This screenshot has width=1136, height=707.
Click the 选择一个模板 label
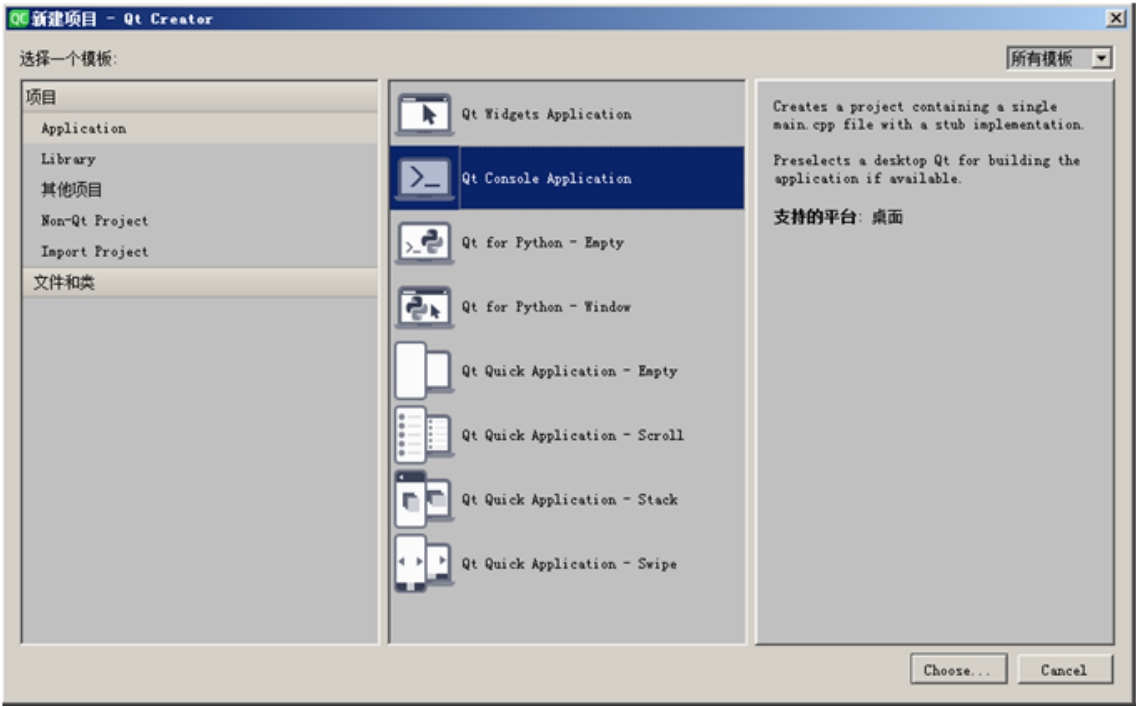(68, 59)
